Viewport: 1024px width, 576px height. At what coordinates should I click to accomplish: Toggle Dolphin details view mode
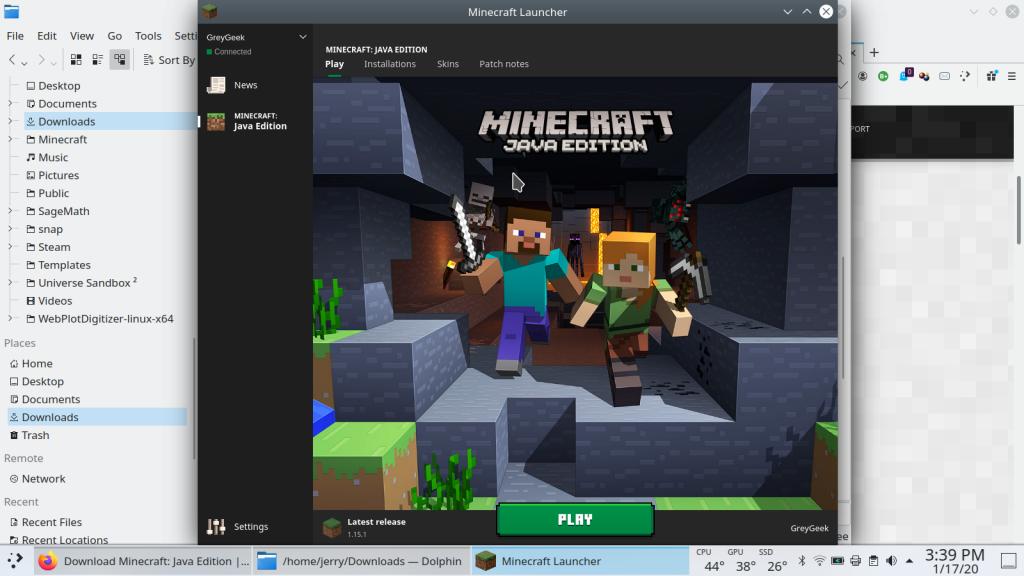tap(119, 60)
